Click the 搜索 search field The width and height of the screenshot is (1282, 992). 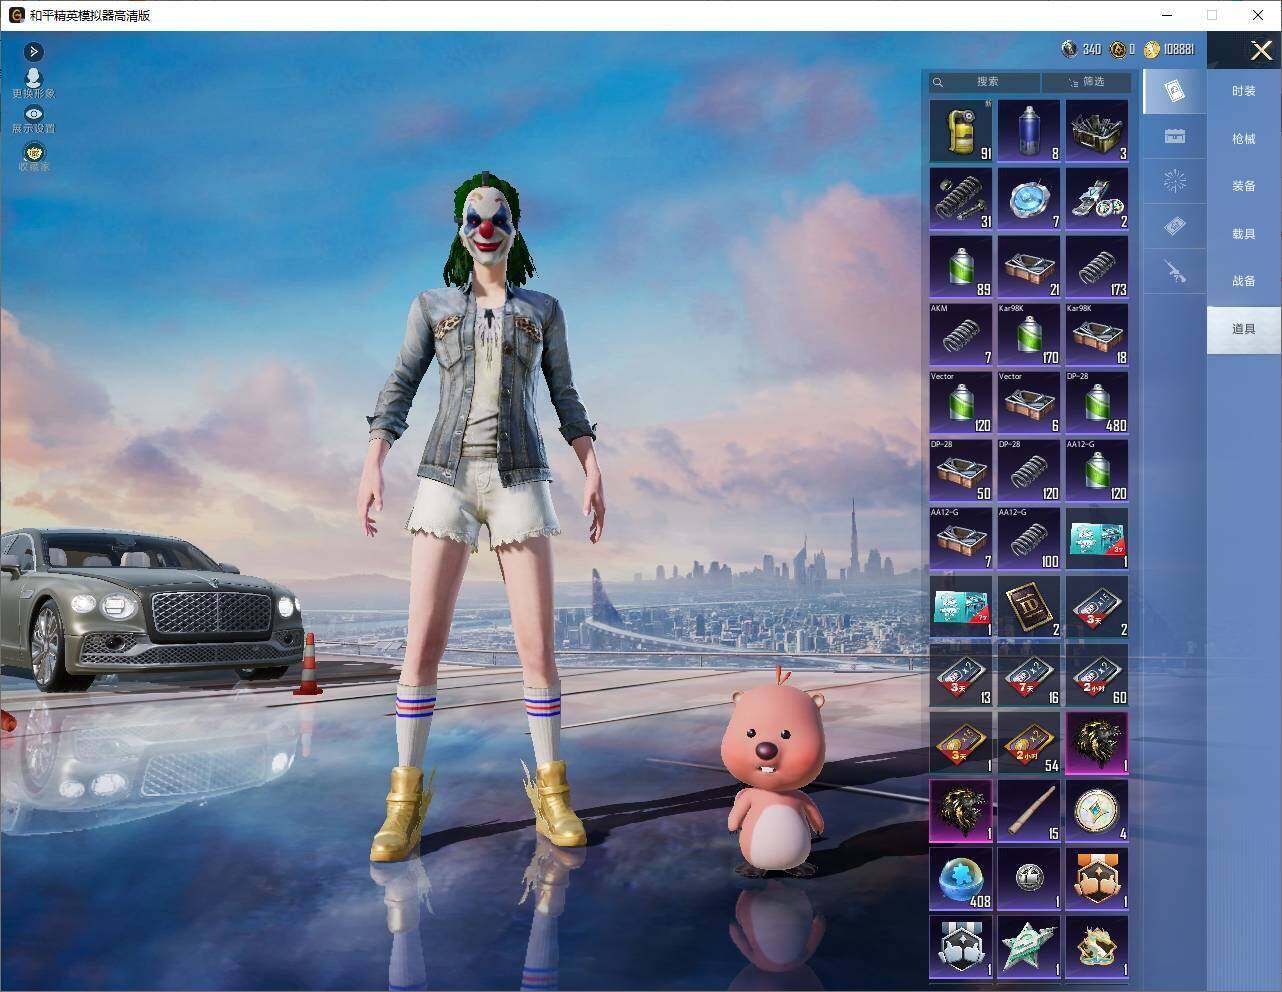[x=985, y=82]
